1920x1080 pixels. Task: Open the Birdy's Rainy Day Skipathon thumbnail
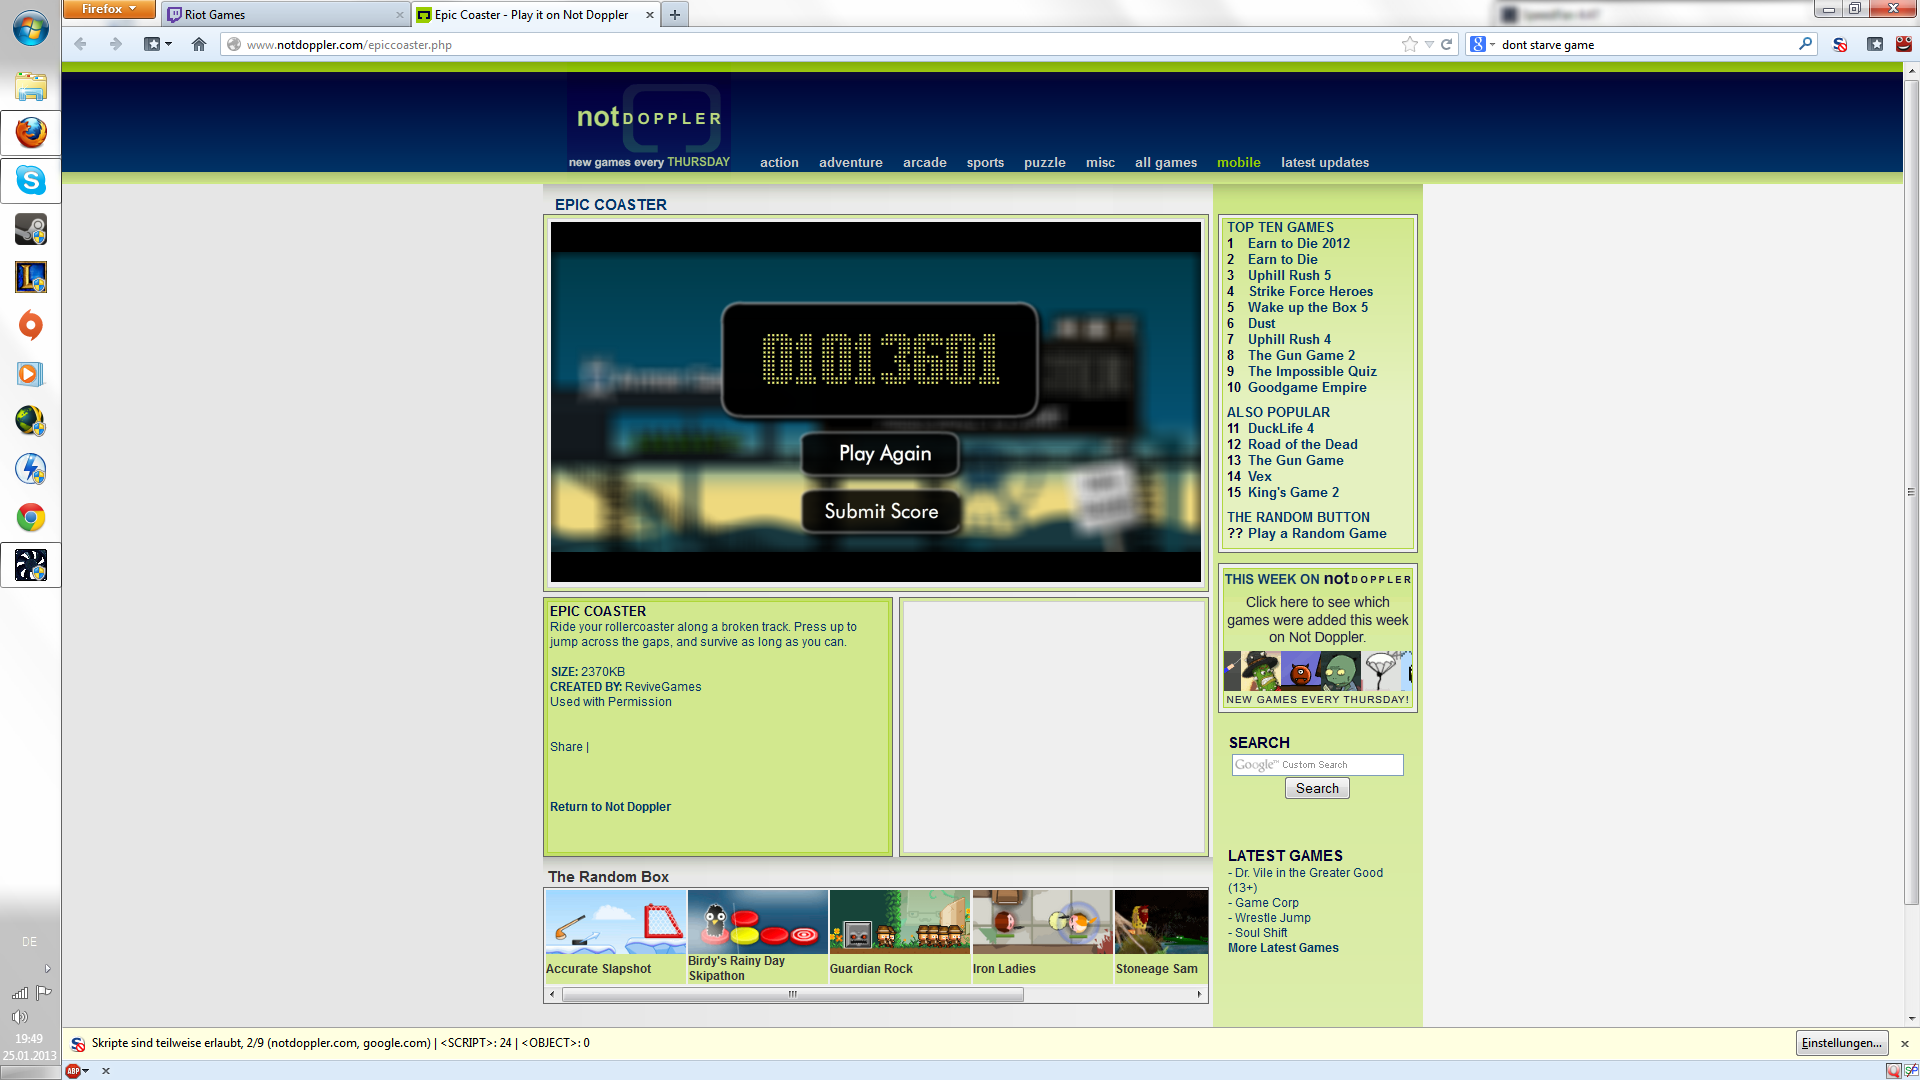click(x=757, y=922)
